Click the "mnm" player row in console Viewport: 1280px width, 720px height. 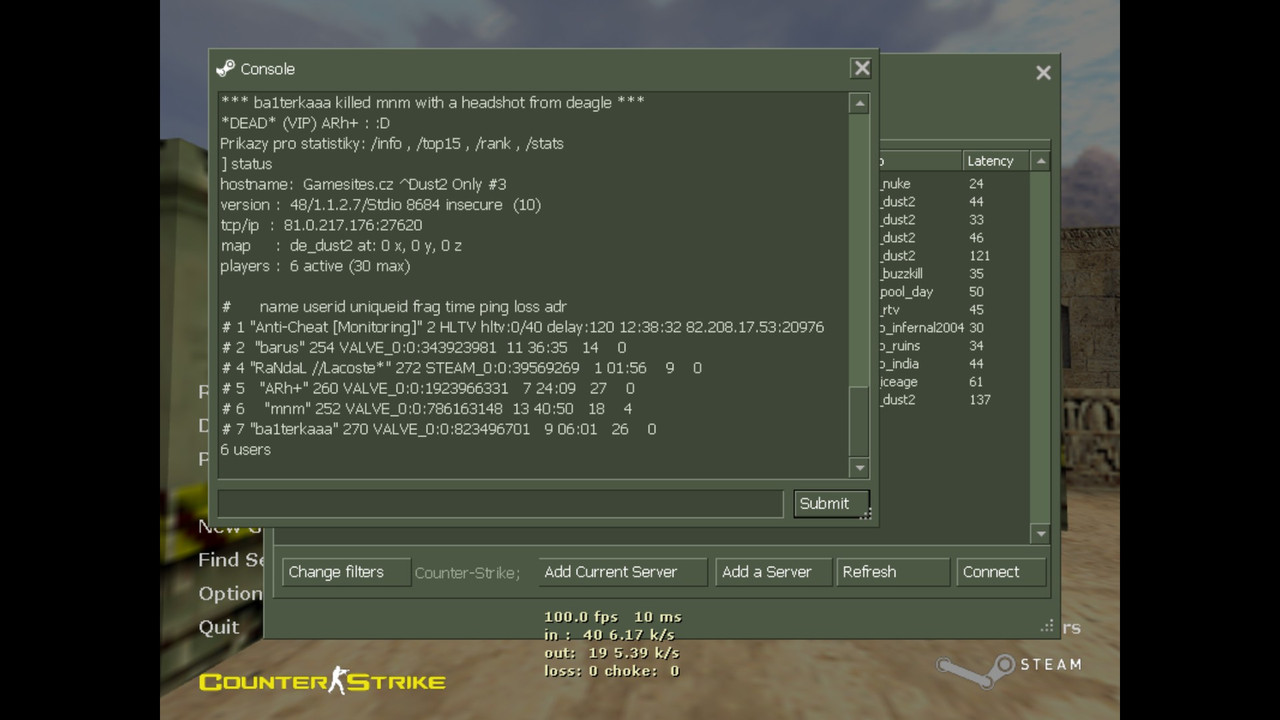point(426,409)
